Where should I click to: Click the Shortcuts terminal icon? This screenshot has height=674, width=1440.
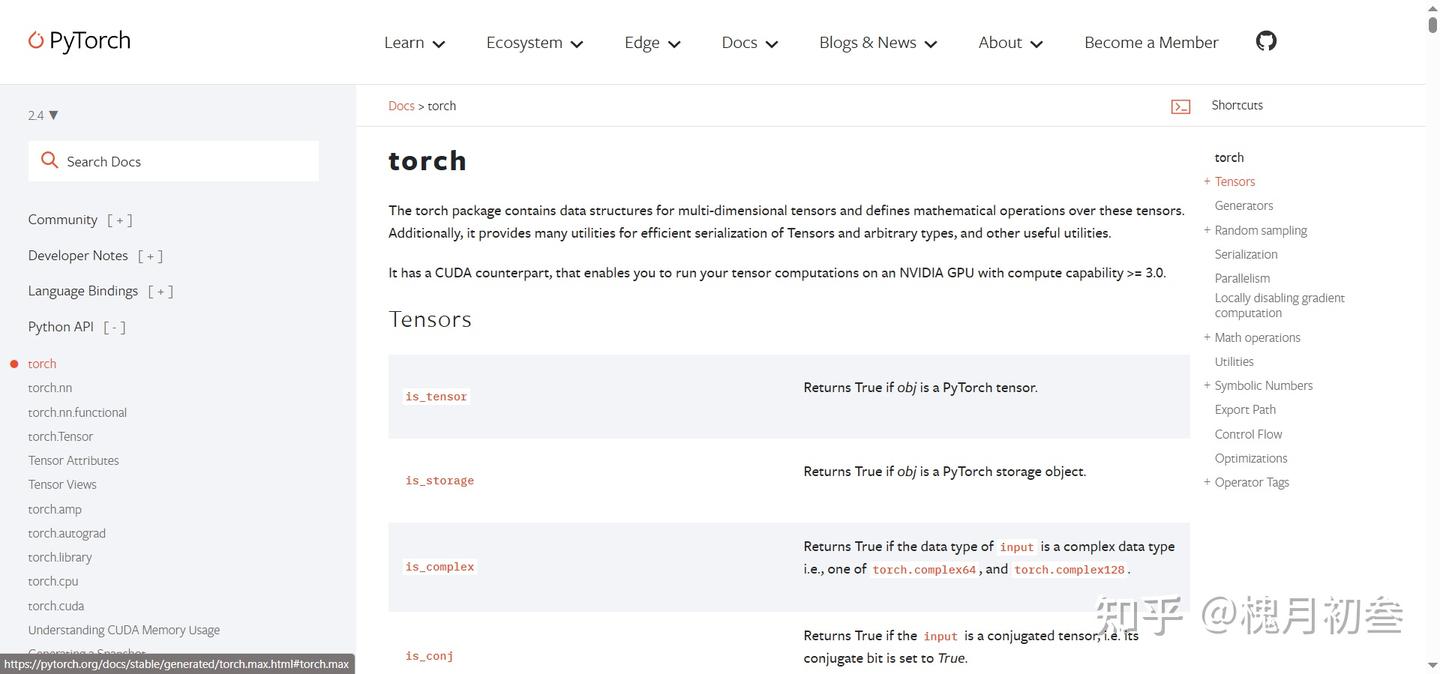pyautogui.click(x=1180, y=106)
